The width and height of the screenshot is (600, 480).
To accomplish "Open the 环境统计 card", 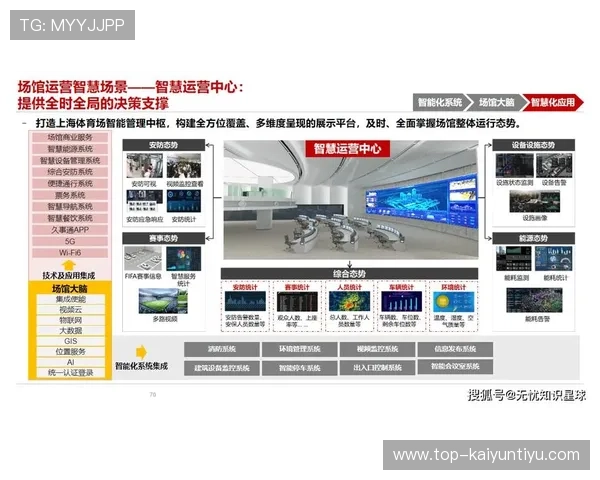I will click(x=454, y=305).
